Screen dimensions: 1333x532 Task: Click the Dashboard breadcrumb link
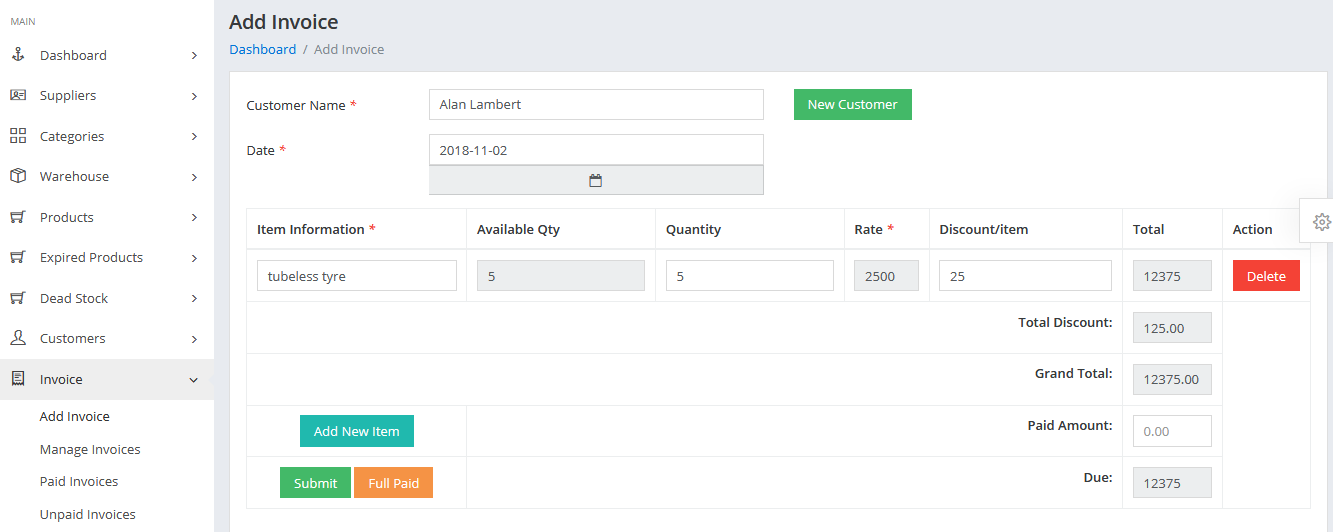[262, 49]
